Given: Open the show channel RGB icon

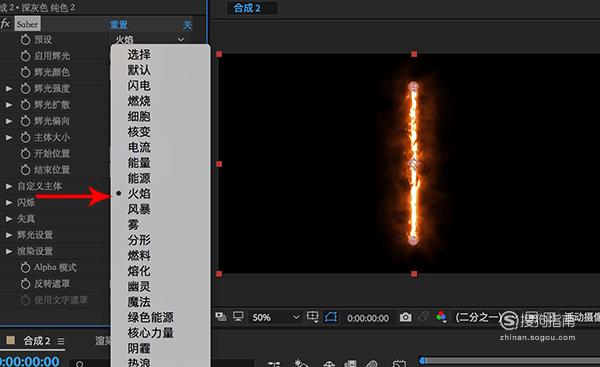Looking at the screenshot, I should 441,317.
